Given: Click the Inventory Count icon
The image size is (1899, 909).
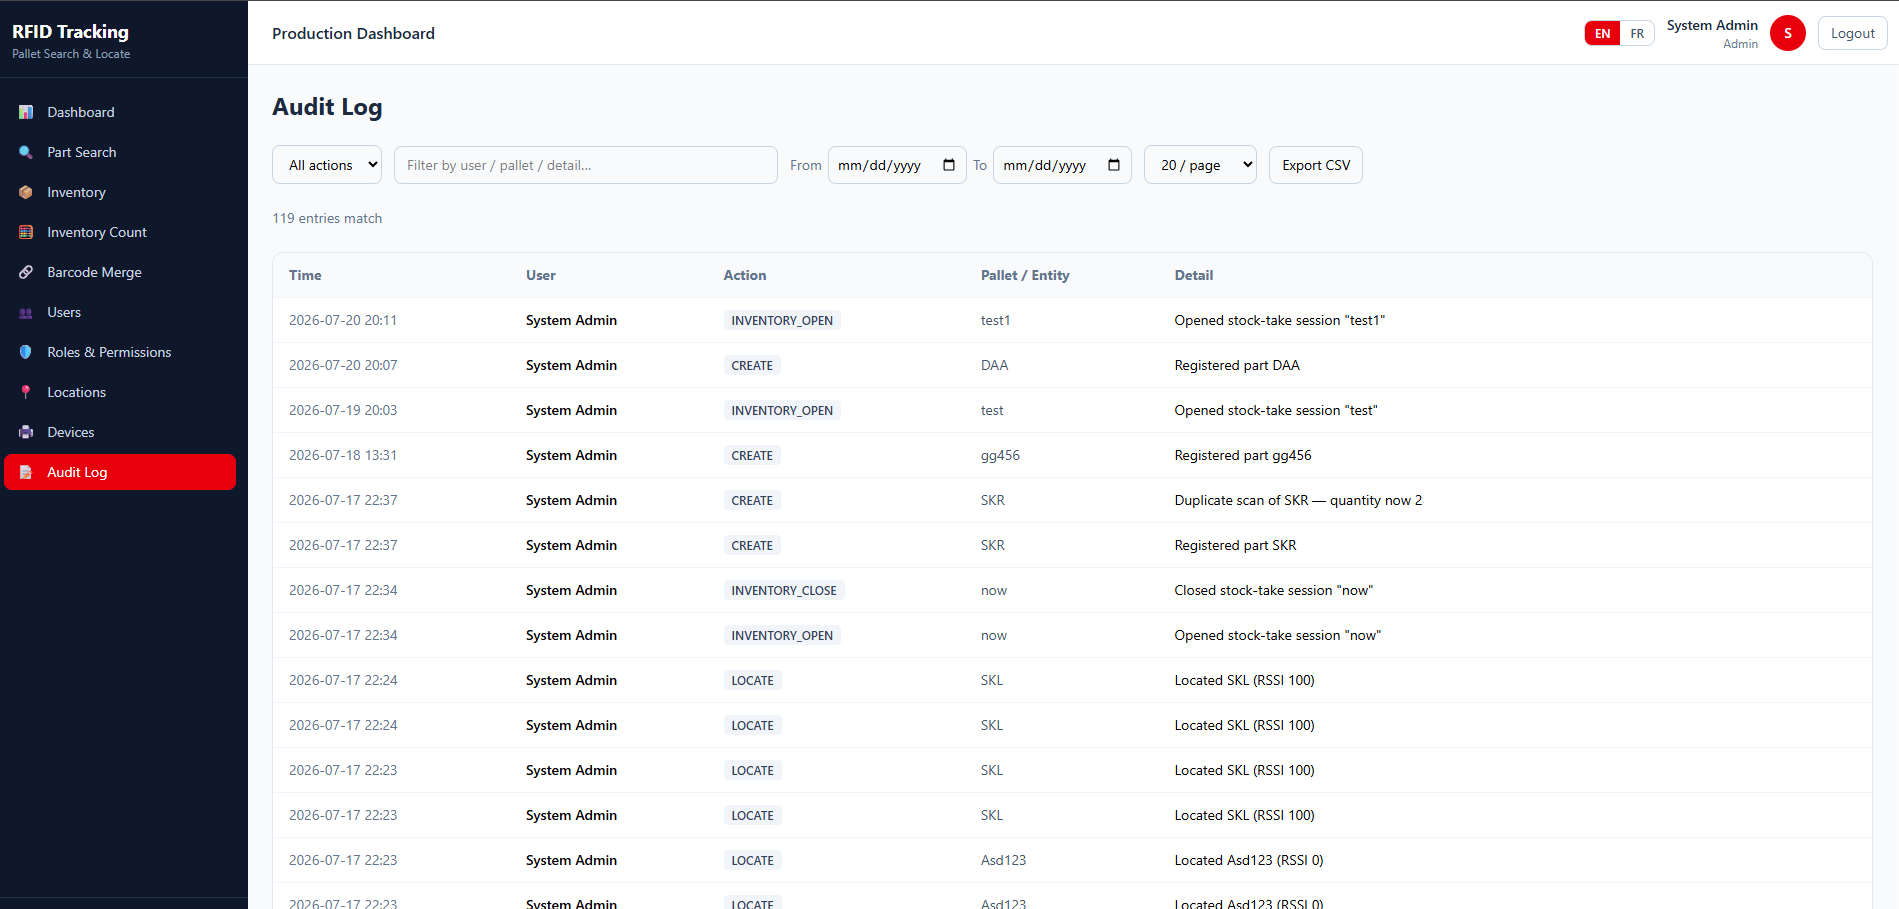Looking at the screenshot, I should coord(26,232).
